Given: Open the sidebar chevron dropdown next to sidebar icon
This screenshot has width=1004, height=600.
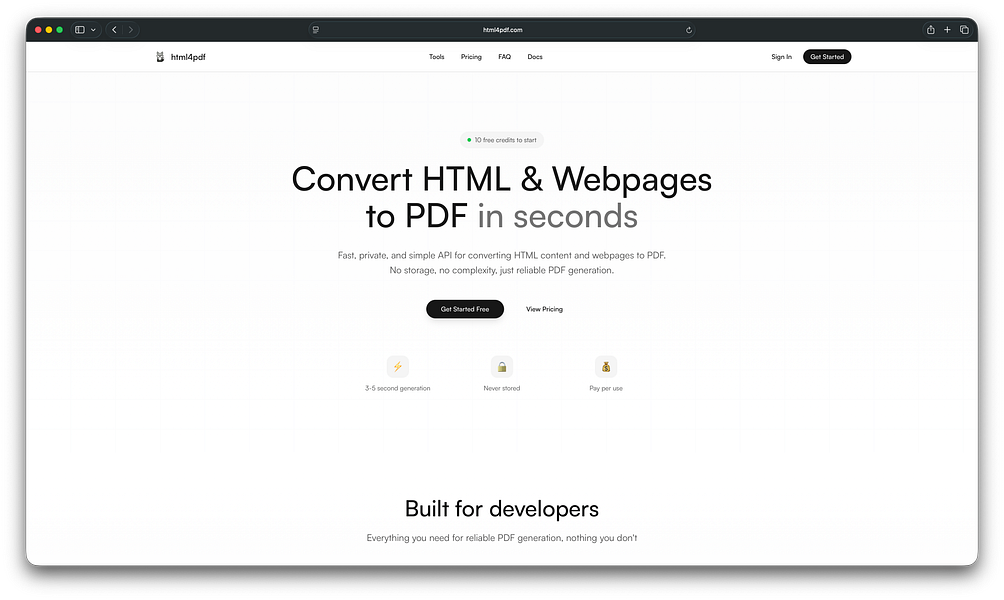Looking at the screenshot, I should (94, 29).
